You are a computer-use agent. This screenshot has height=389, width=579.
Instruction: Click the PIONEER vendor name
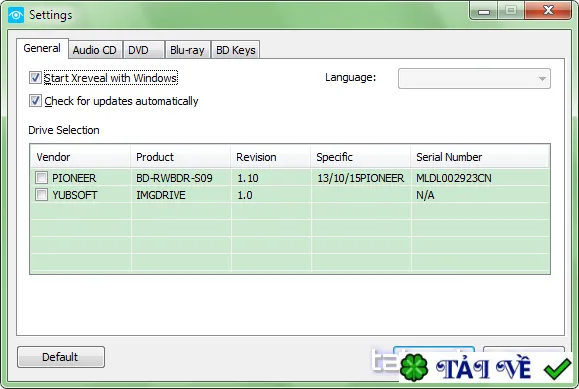pyautogui.click(x=74, y=178)
